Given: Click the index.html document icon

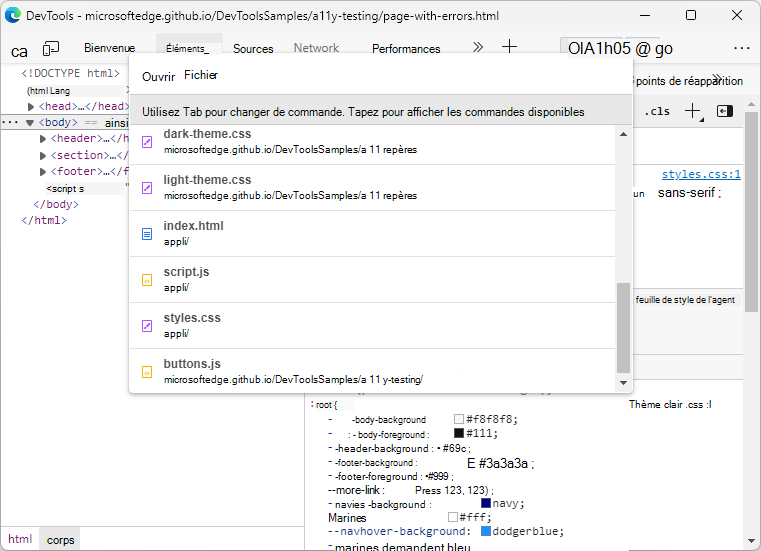Looking at the screenshot, I should (147, 234).
